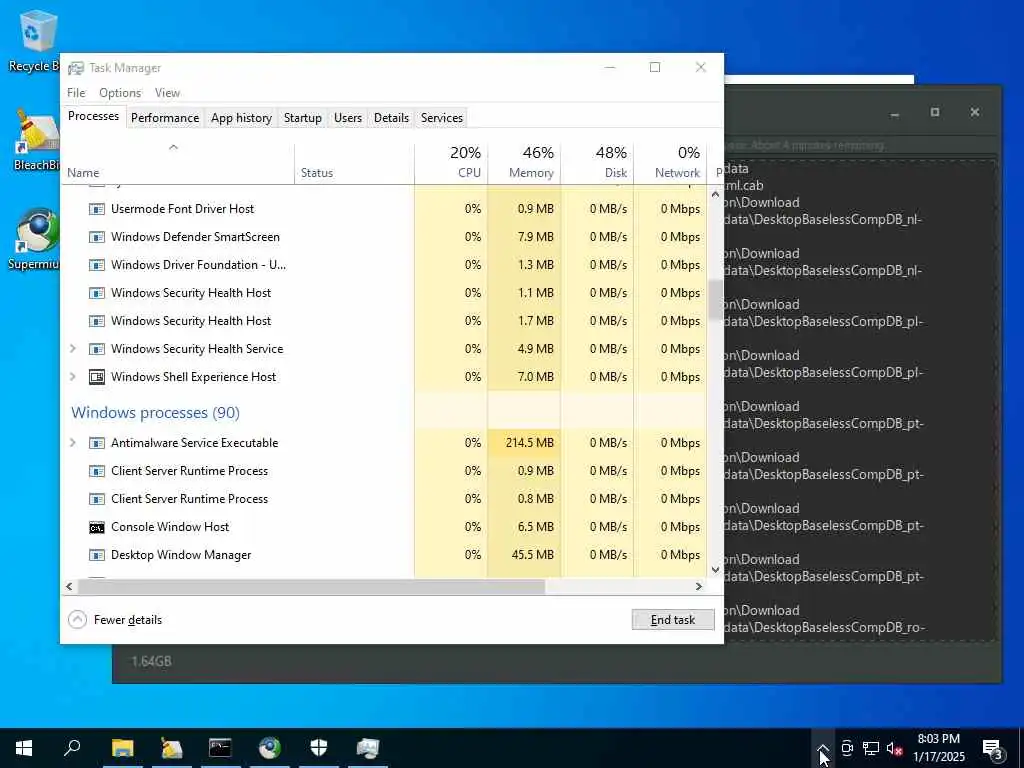Click the Windows Security Health Service icon
The width and height of the screenshot is (1024, 768).
(x=97, y=349)
